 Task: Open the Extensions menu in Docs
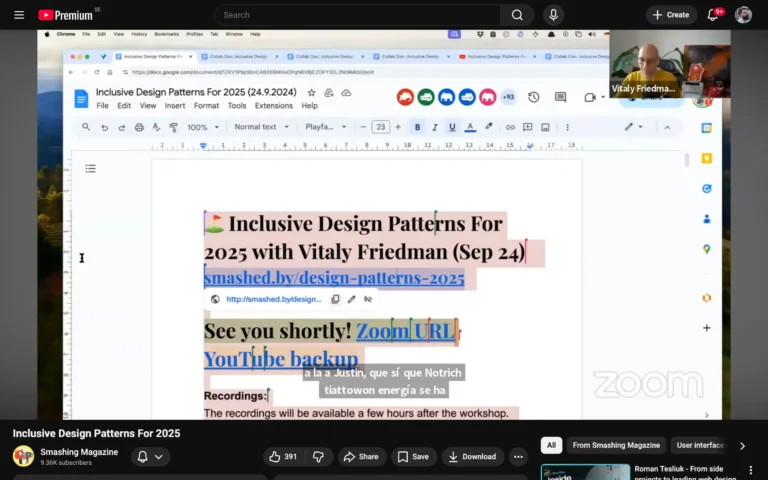(273, 105)
